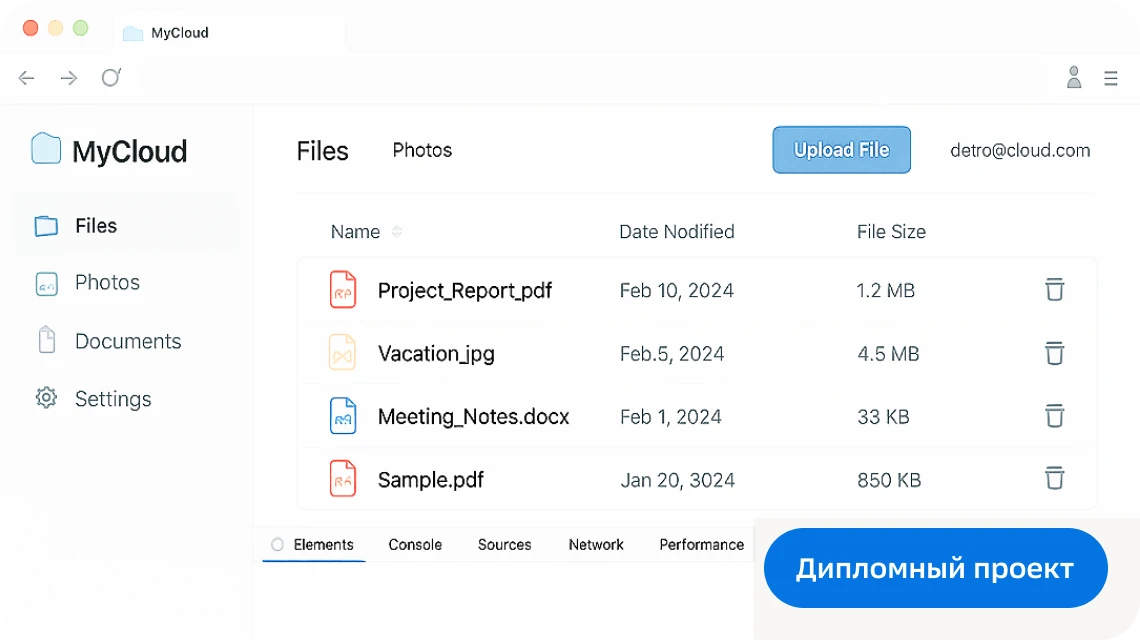Click the Дипломный проект button

(935, 568)
